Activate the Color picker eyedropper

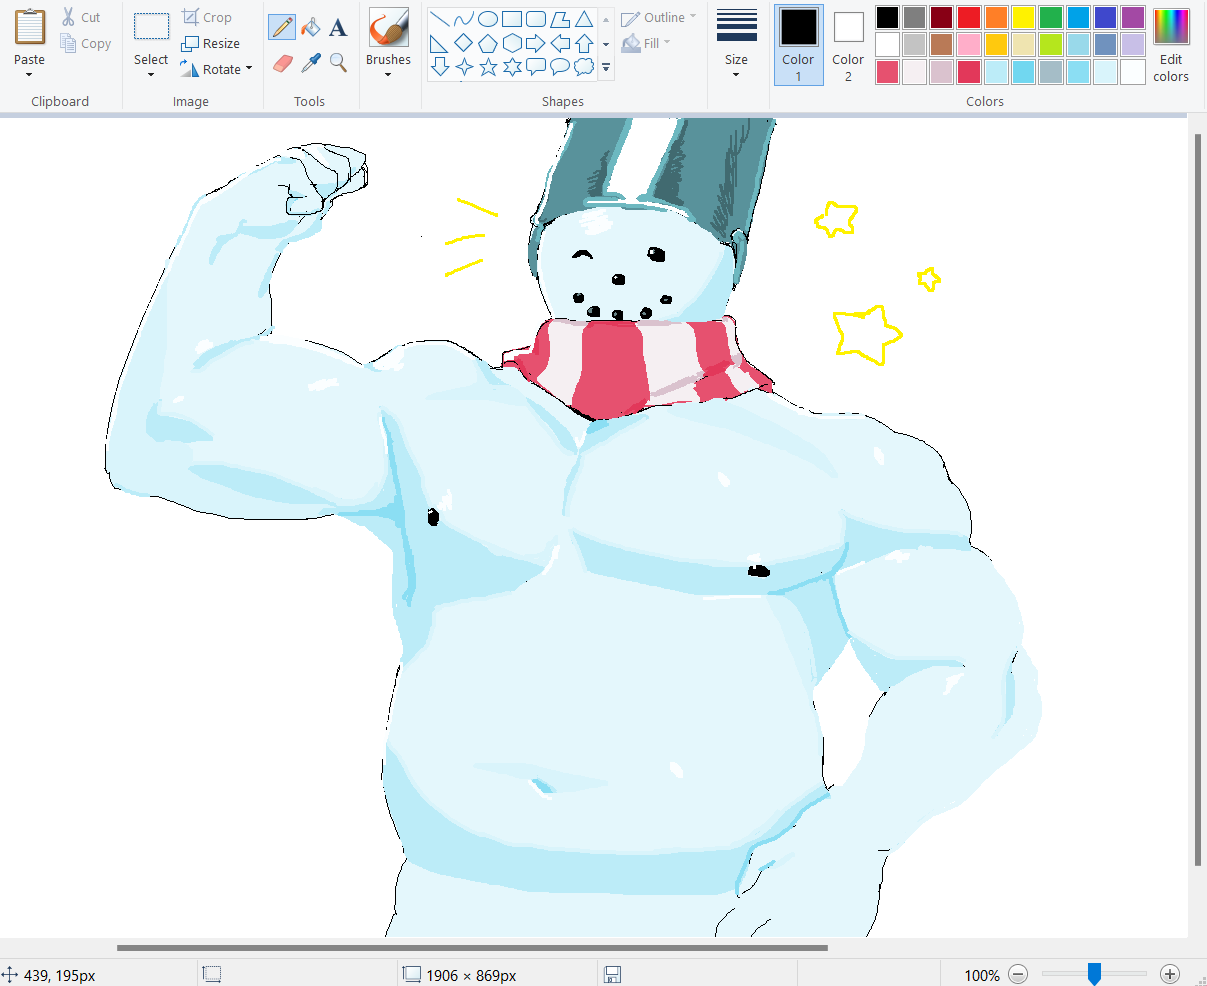pyautogui.click(x=311, y=63)
